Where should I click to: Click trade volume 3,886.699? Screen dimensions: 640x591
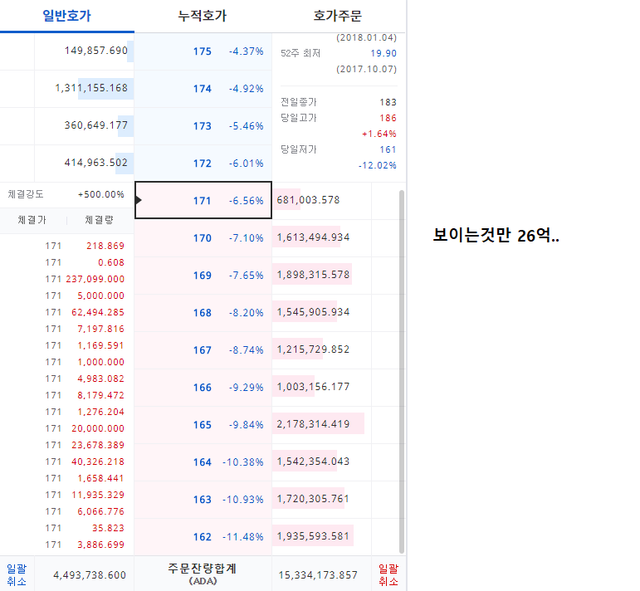(101, 544)
